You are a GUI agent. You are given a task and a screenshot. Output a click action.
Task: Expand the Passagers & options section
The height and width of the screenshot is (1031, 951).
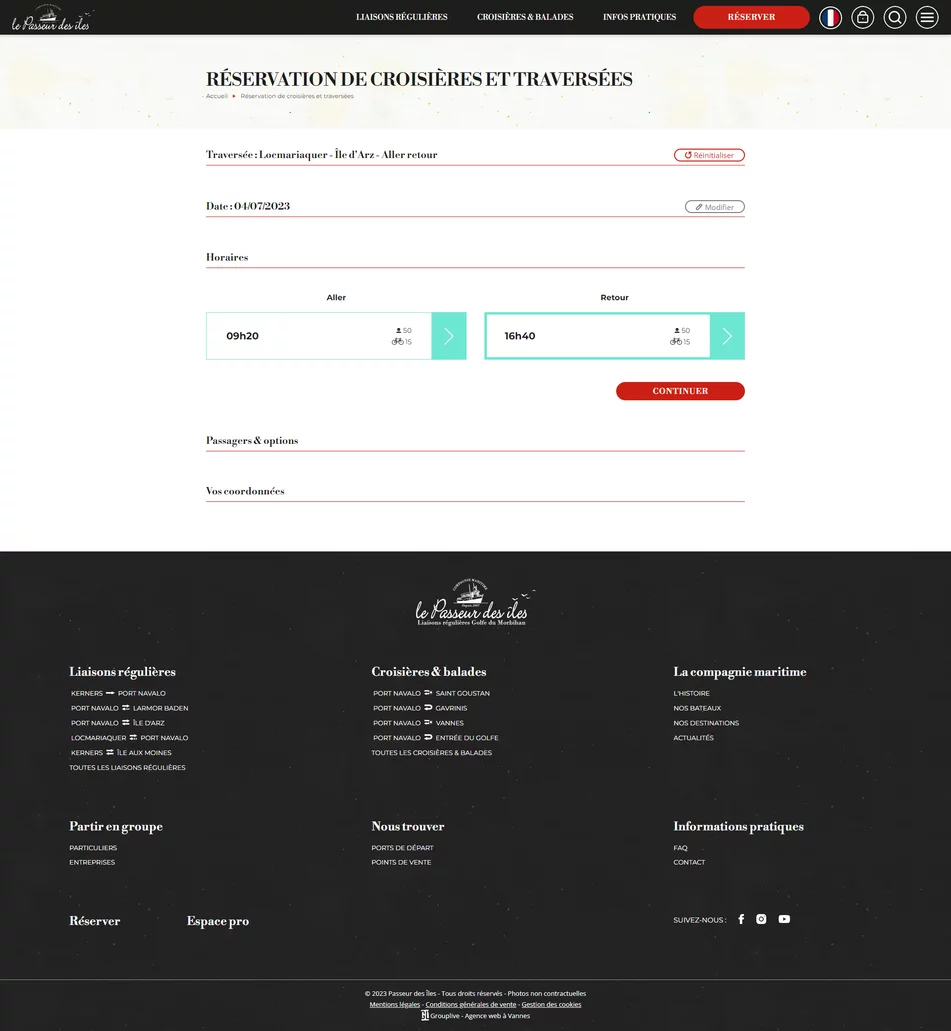252,441
